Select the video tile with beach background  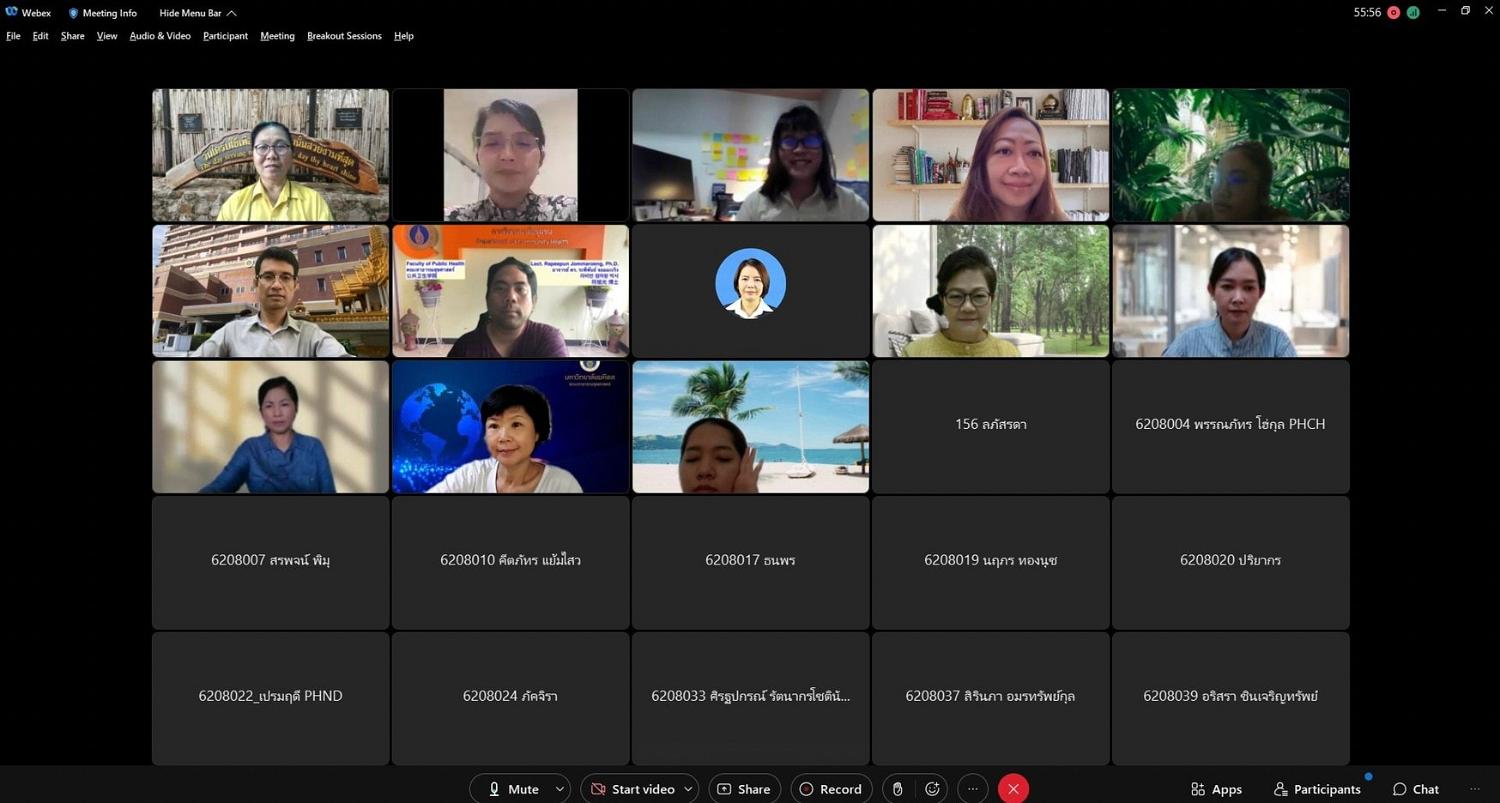(x=751, y=427)
